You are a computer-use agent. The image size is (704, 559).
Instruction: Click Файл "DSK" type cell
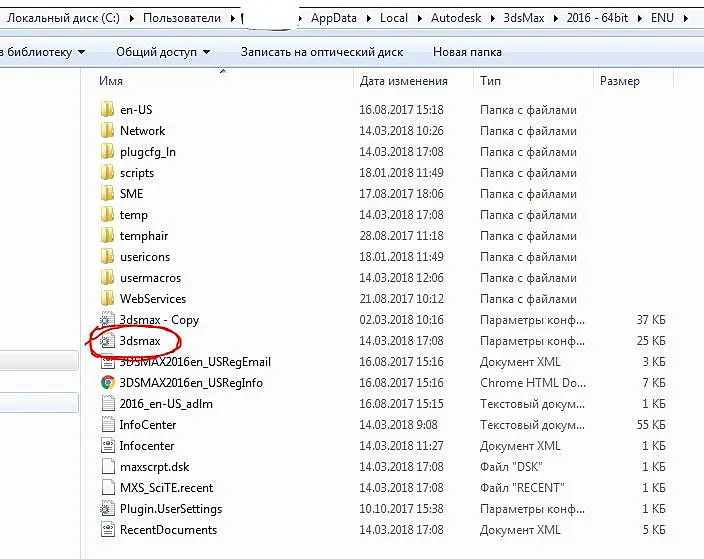[511, 467]
